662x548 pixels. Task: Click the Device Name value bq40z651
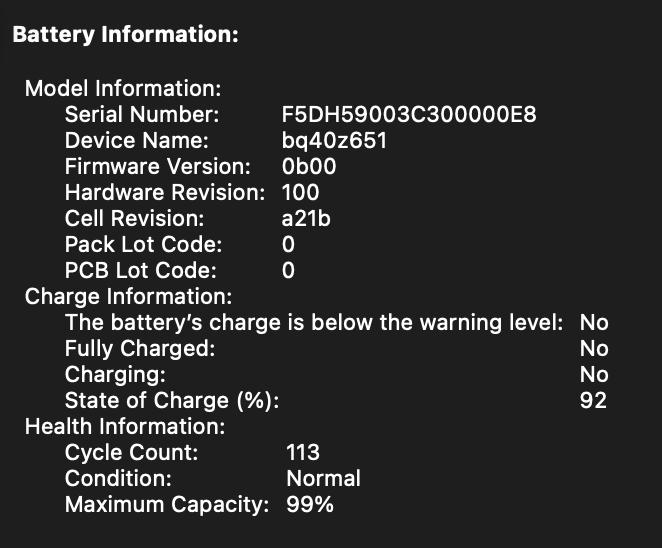[x=334, y=140]
